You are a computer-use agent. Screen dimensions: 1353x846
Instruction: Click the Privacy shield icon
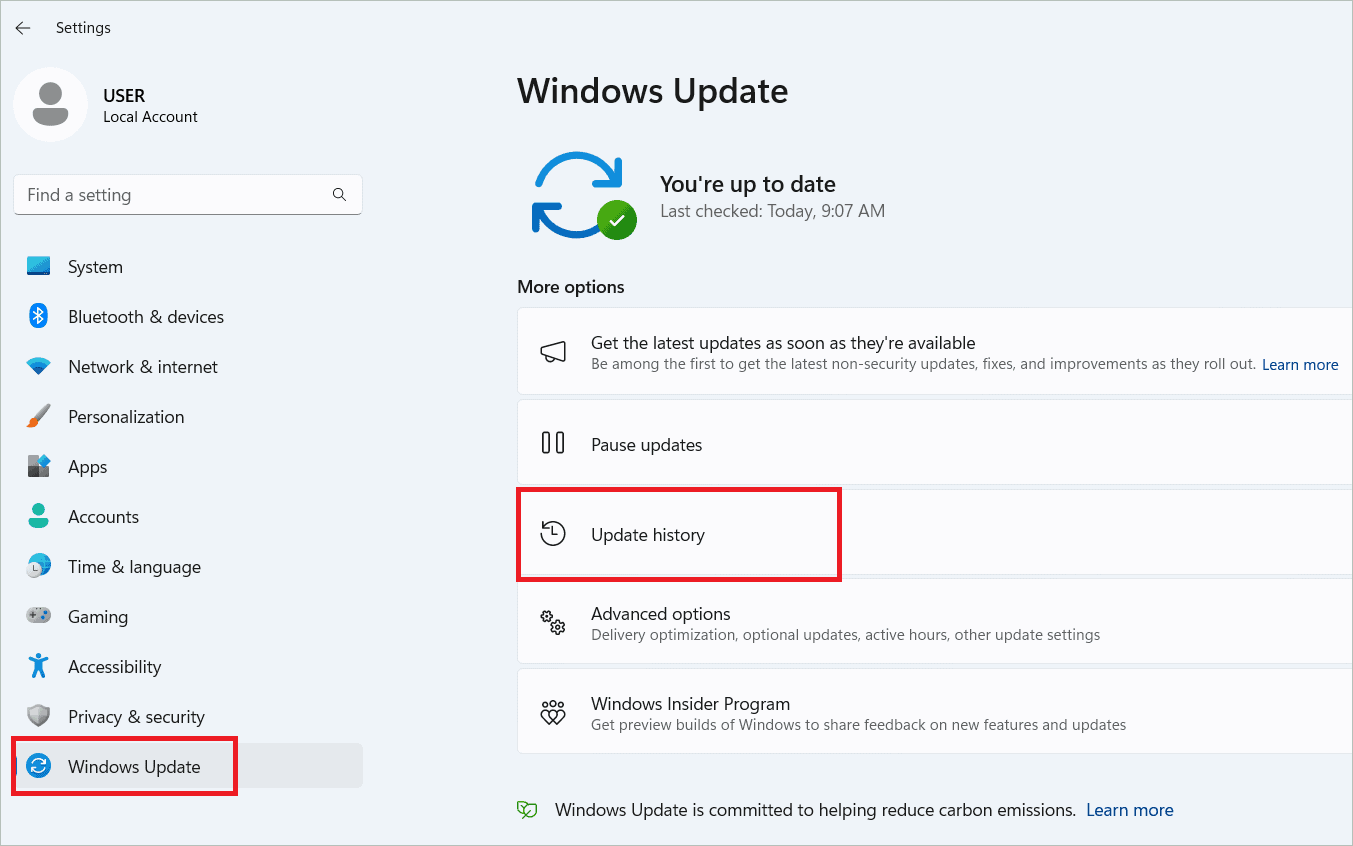click(x=38, y=717)
